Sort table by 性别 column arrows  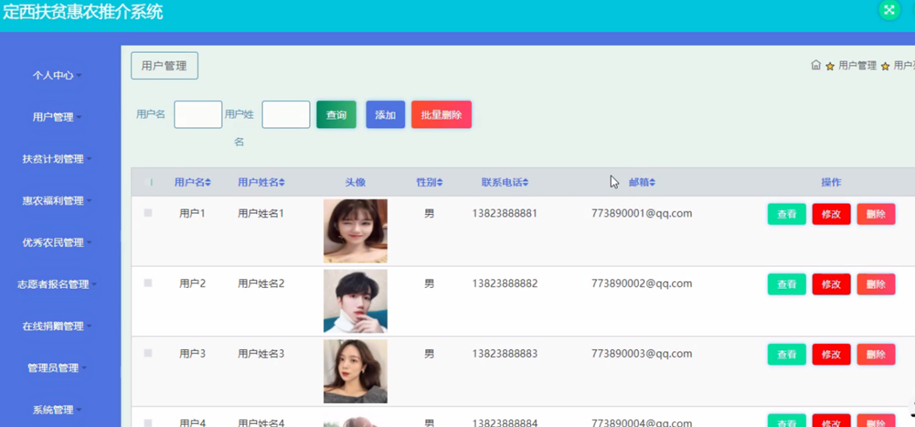pyautogui.click(x=439, y=183)
